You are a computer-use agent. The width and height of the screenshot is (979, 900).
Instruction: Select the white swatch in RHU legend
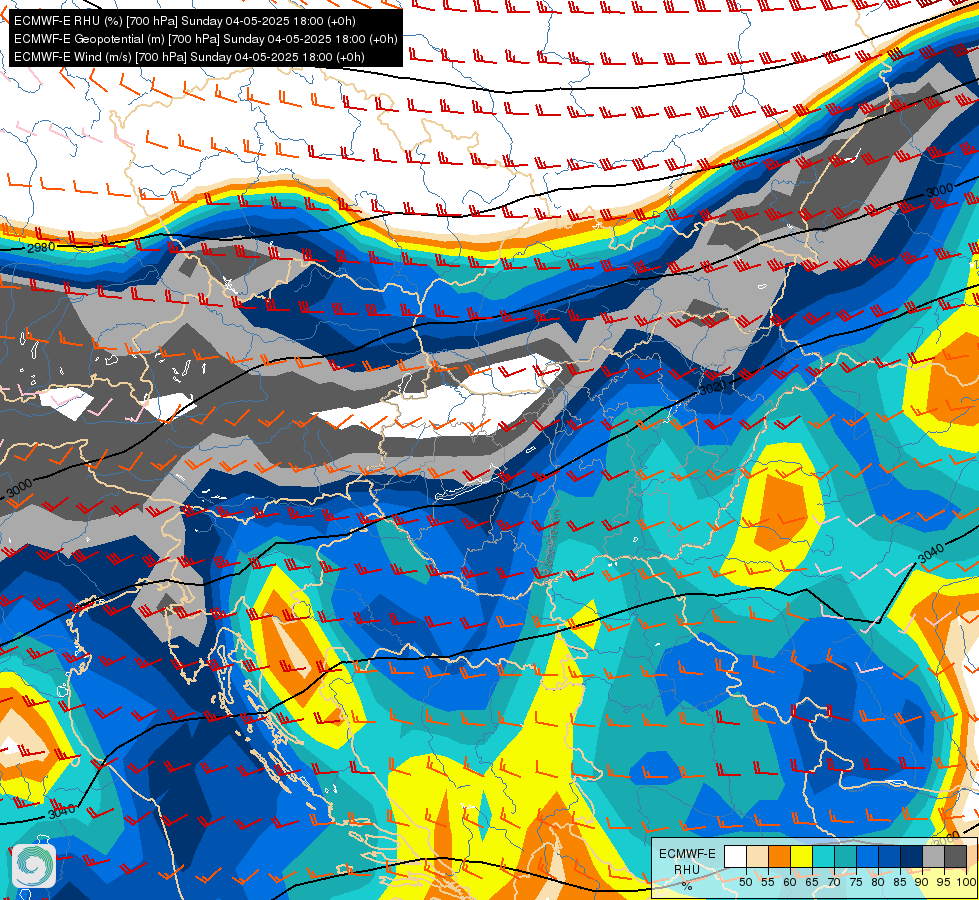735,856
